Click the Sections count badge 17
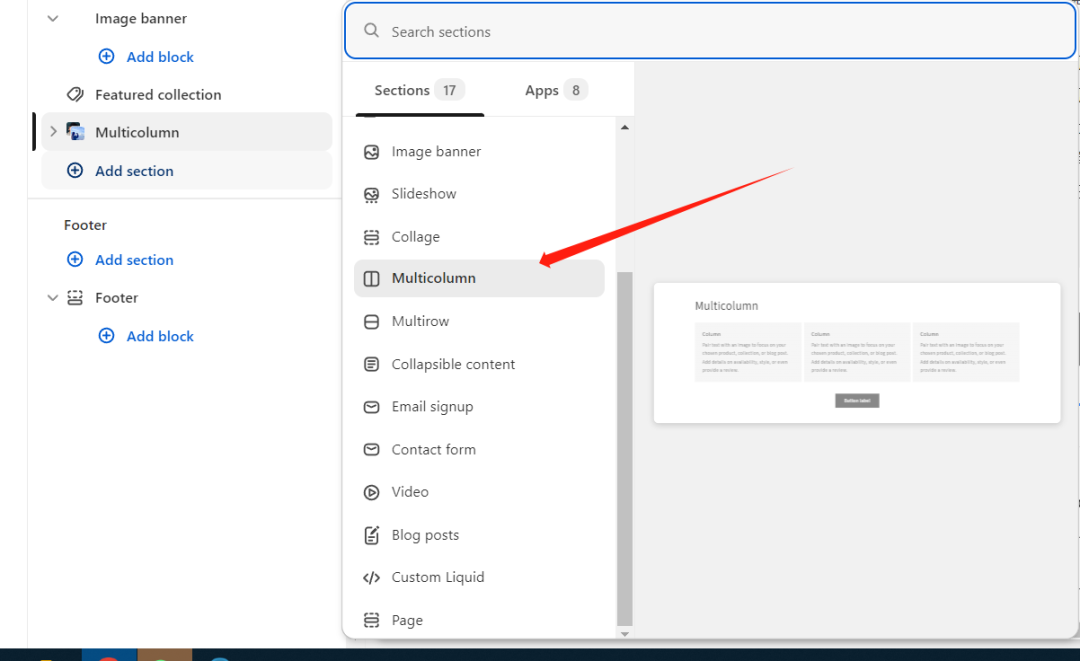This screenshot has width=1080, height=661. pyautogui.click(x=449, y=90)
